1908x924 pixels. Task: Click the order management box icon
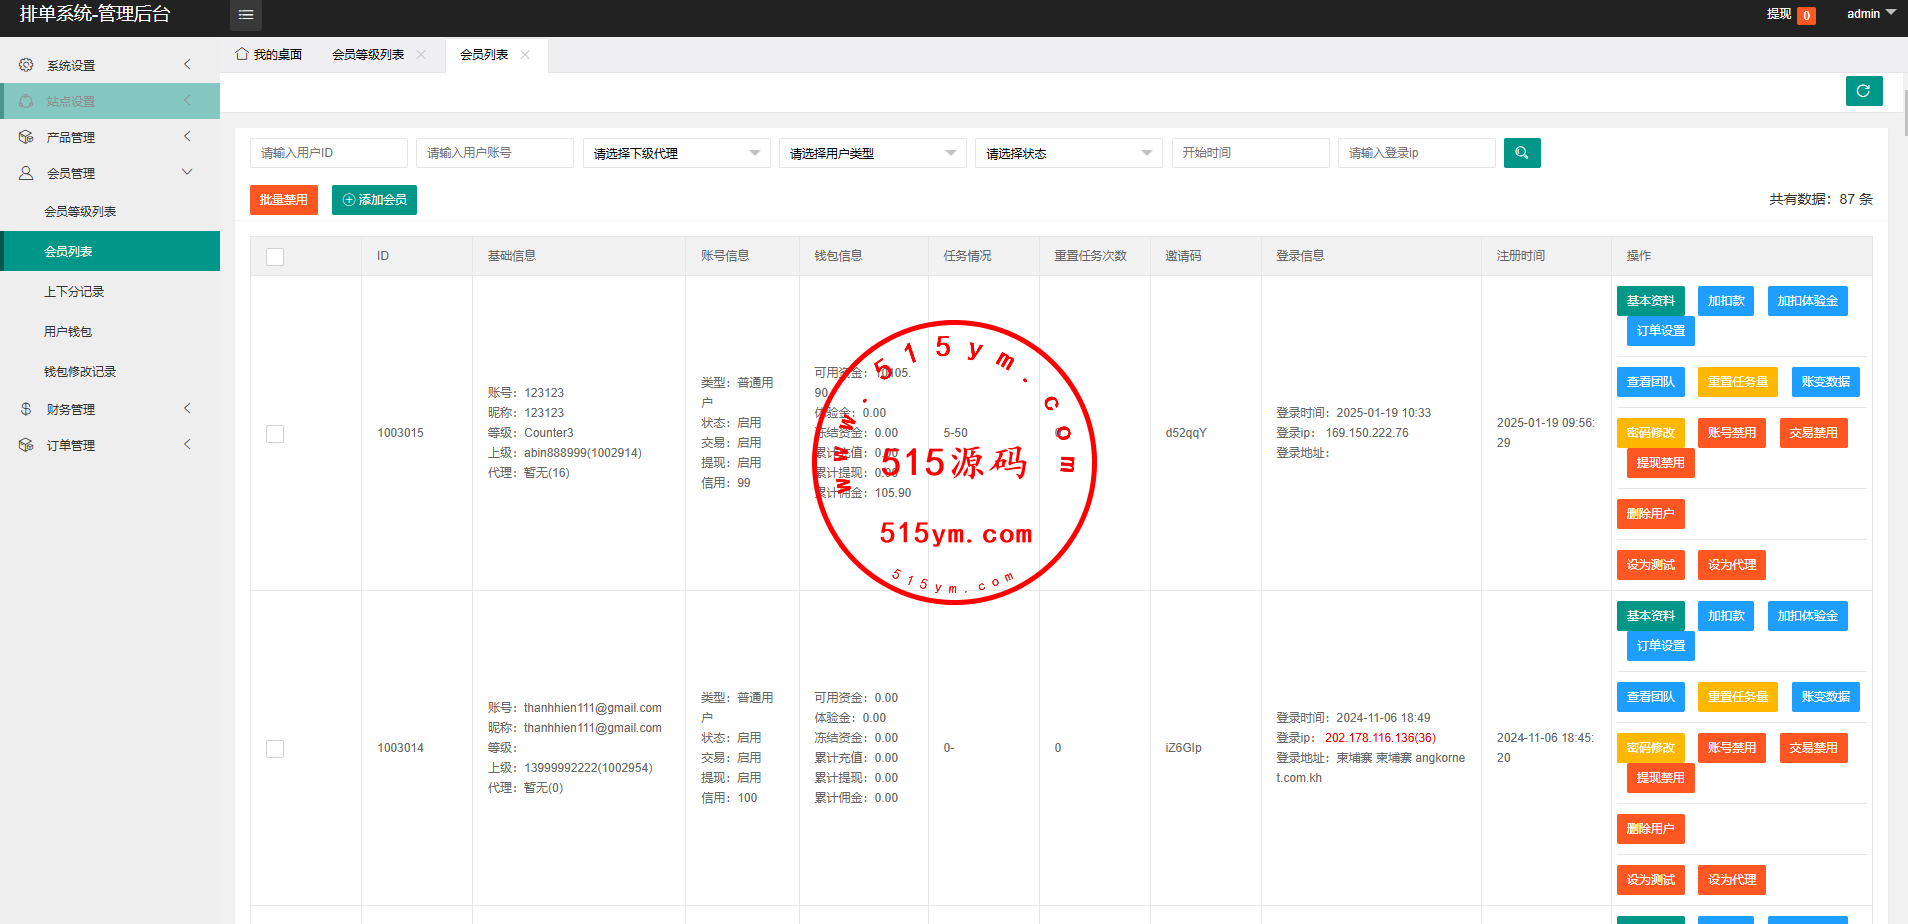(26, 445)
